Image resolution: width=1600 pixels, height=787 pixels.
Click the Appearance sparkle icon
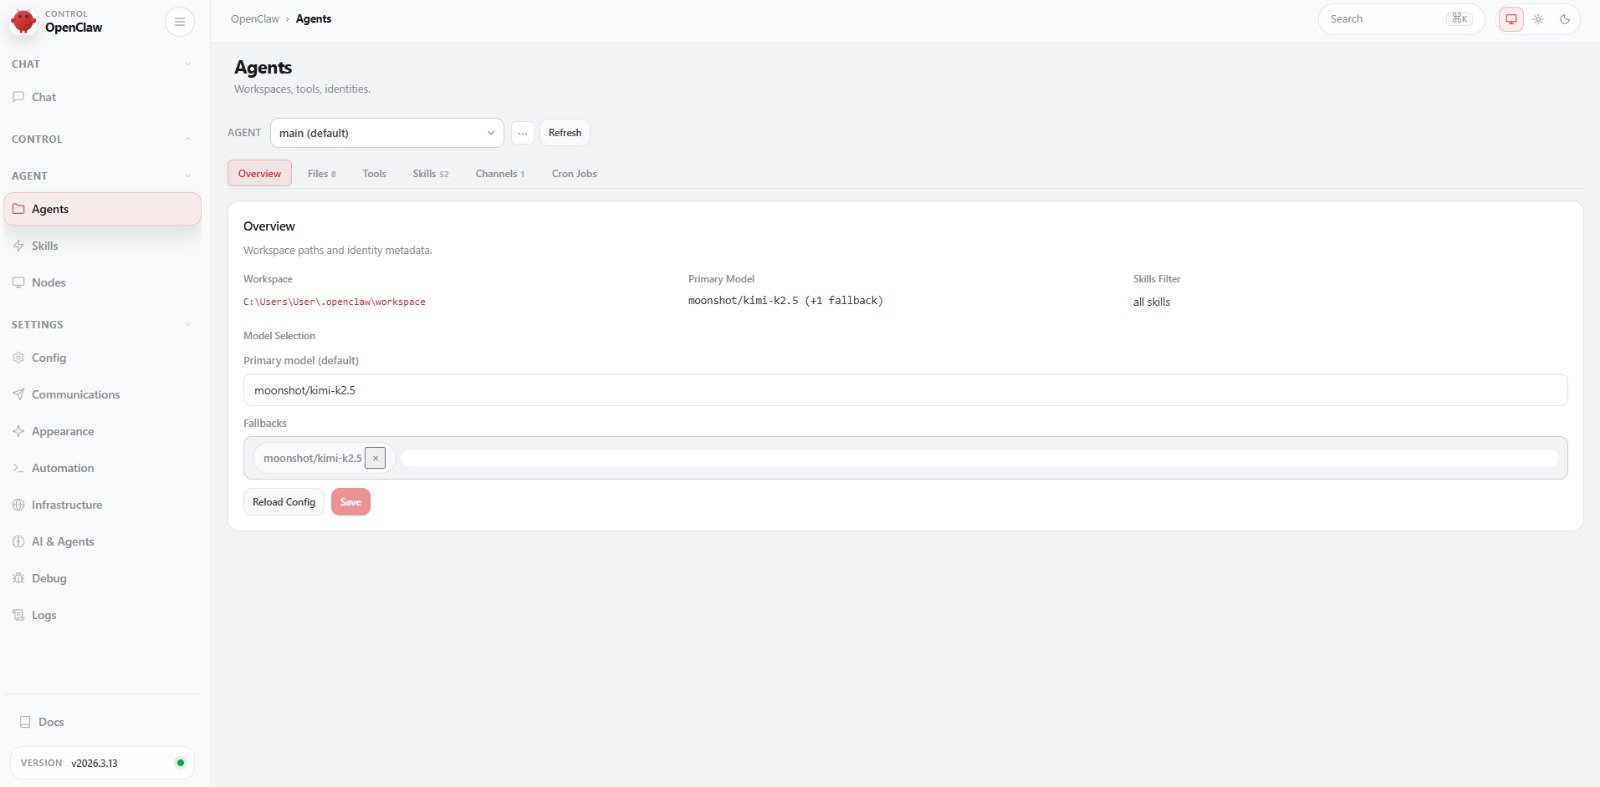click(x=18, y=432)
